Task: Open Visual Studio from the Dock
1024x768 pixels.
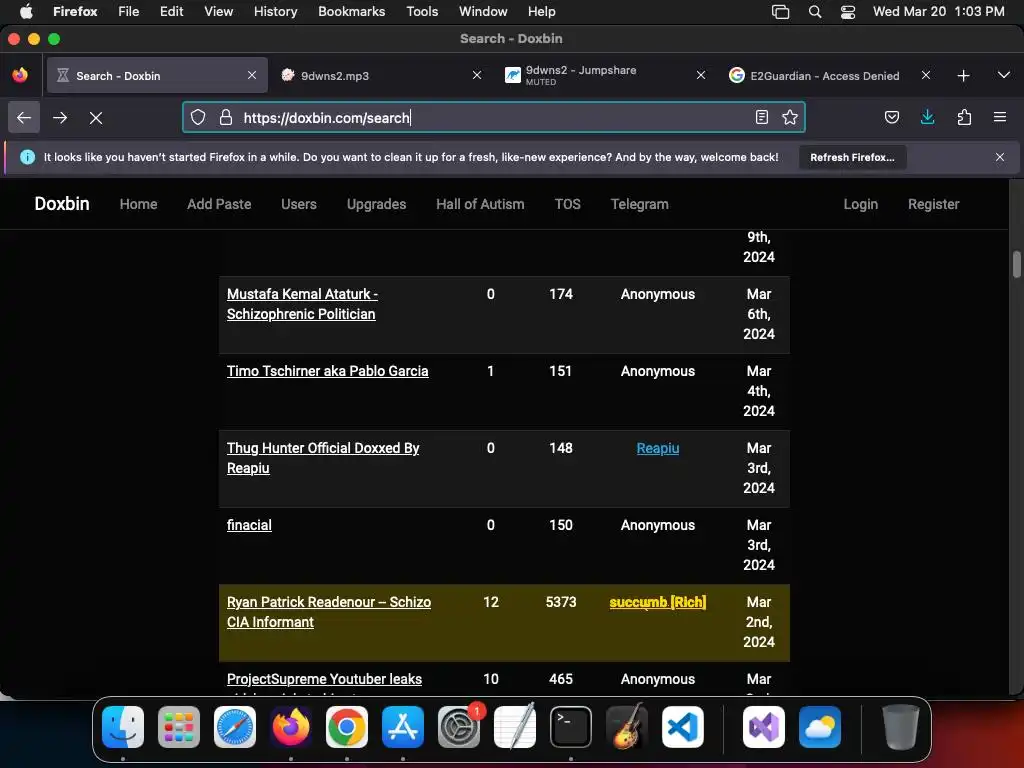Action: tap(764, 727)
